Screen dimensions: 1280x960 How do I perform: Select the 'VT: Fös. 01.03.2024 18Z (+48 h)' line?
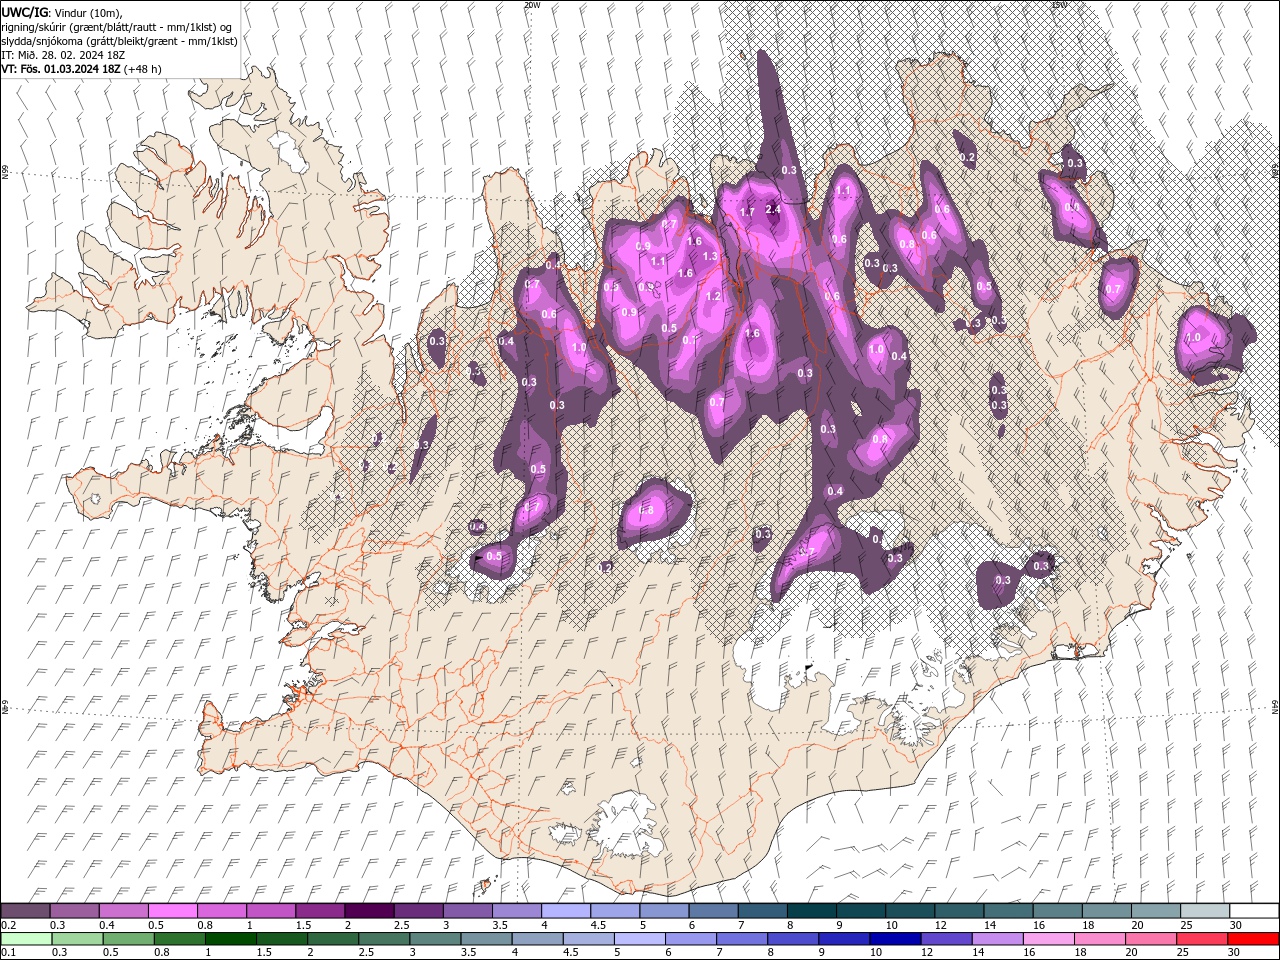coord(81,69)
